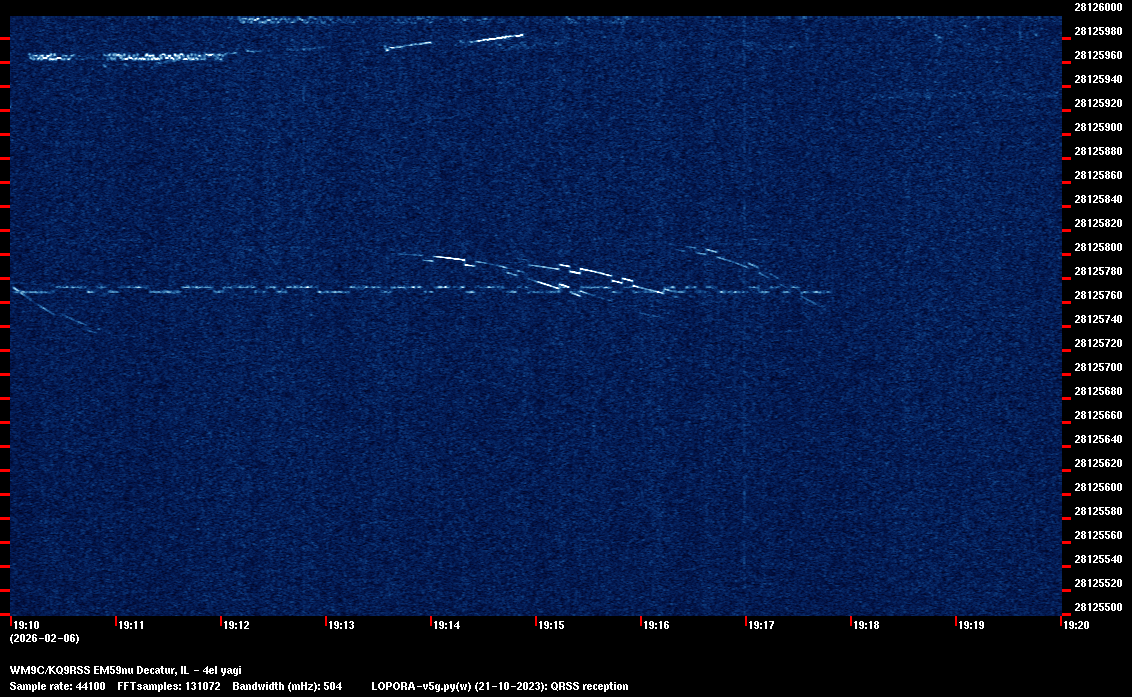Select the 28126000 frequency label
The width and height of the screenshot is (1132, 697).
[x=1097, y=7]
